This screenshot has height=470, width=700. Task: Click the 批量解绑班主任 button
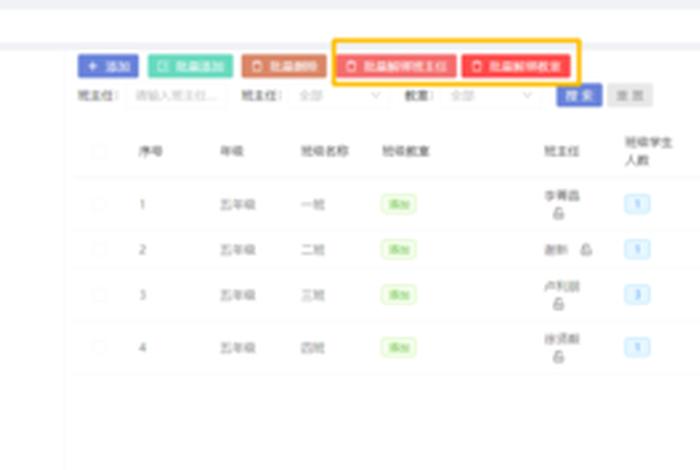396,66
